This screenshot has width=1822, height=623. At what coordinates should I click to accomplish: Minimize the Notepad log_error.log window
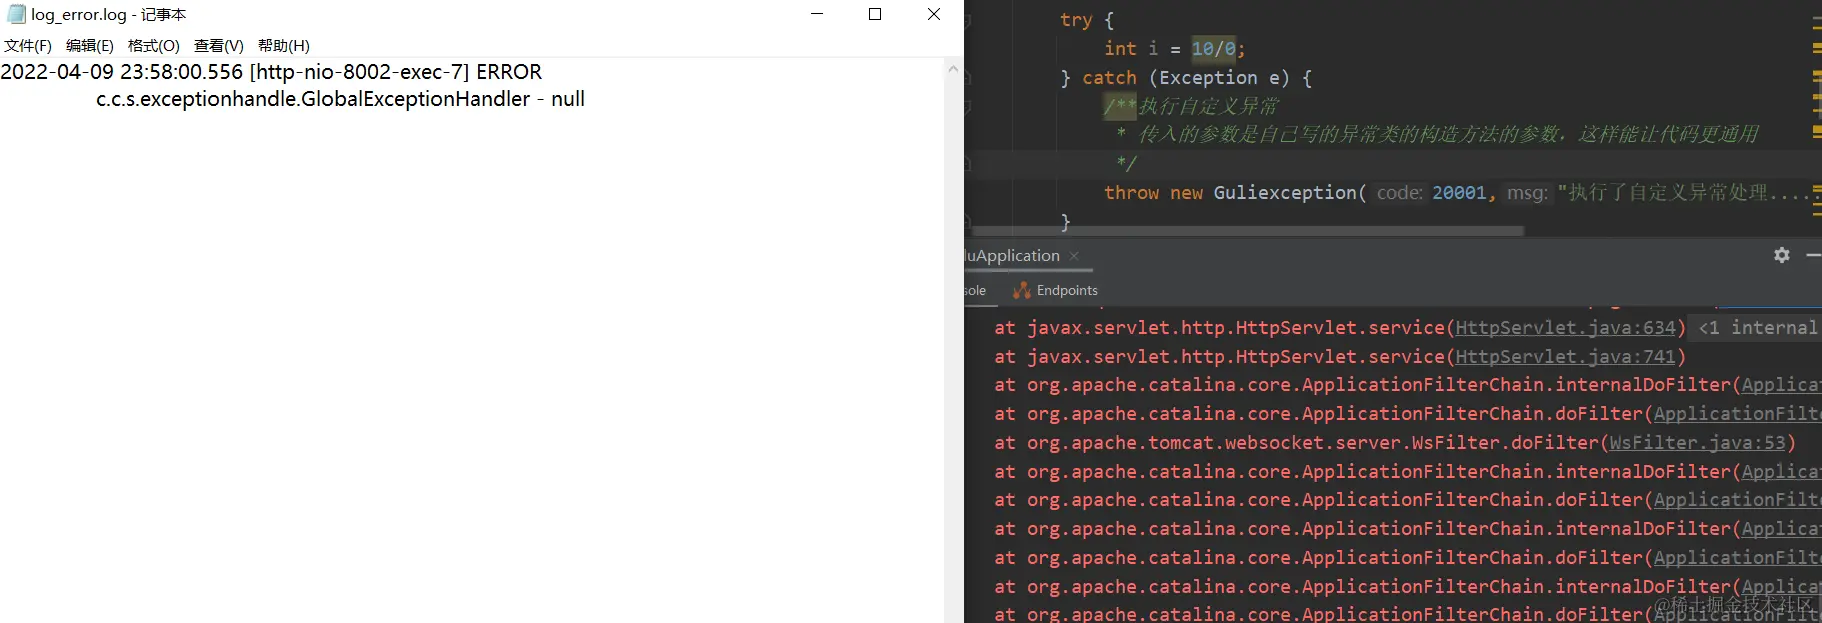click(x=817, y=14)
